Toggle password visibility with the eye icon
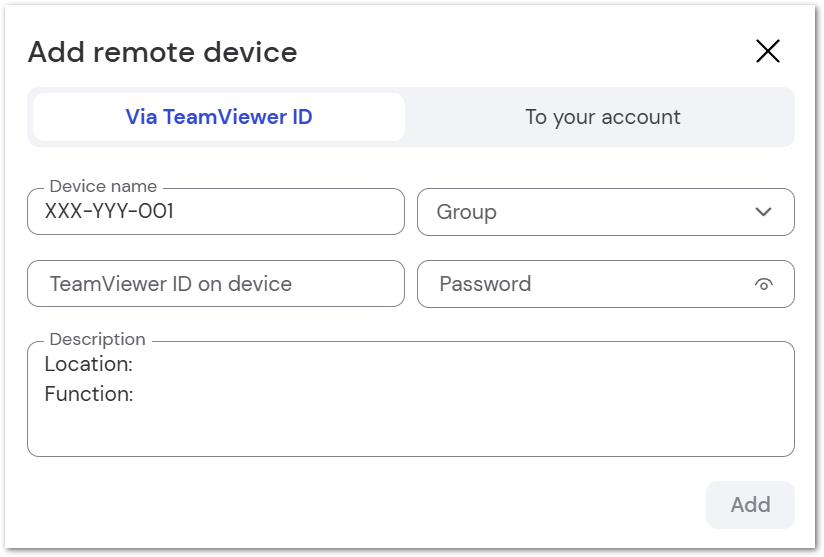824x557 pixels. pos(764,284)
